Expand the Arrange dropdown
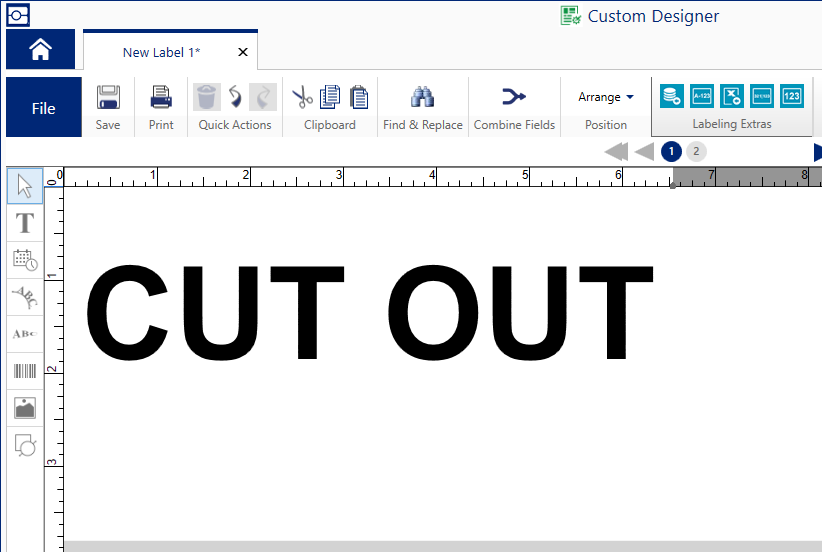 point(606,97)
